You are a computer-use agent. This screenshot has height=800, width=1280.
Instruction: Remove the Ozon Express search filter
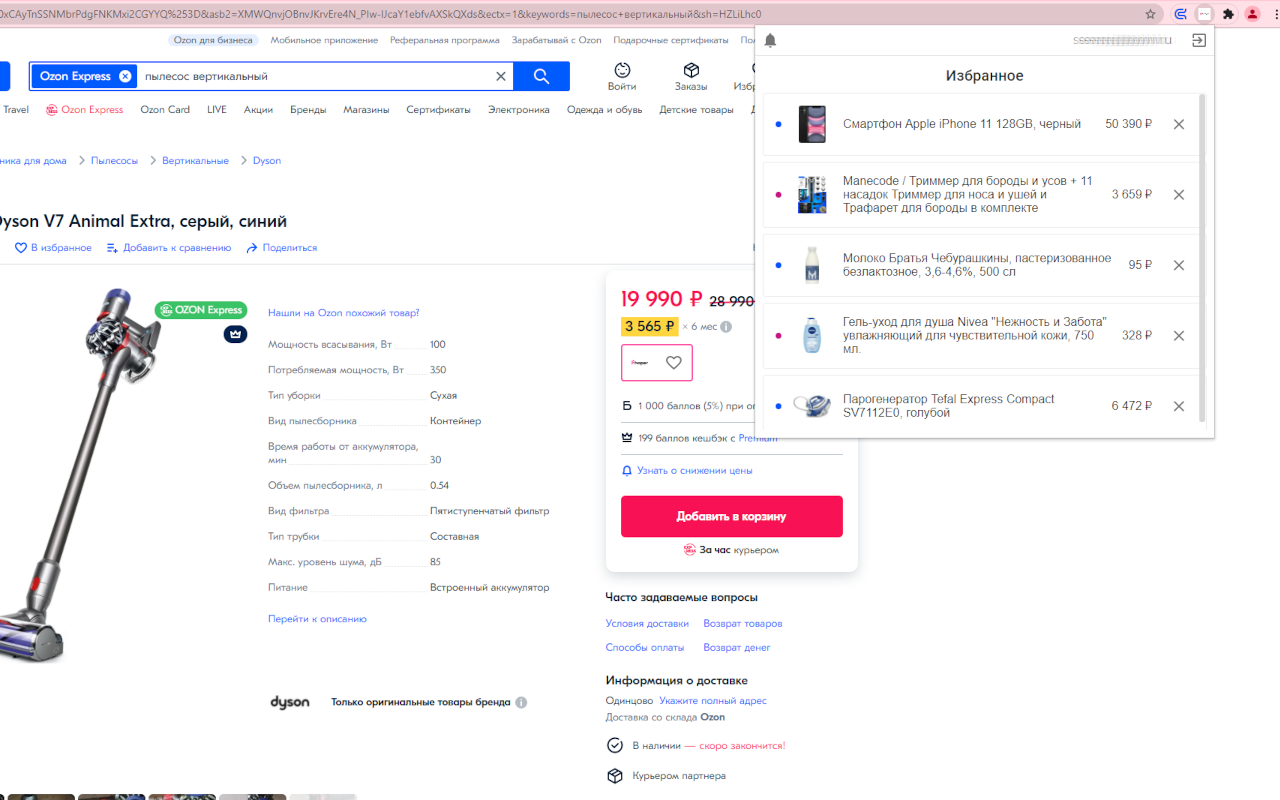tap(125, 76)
